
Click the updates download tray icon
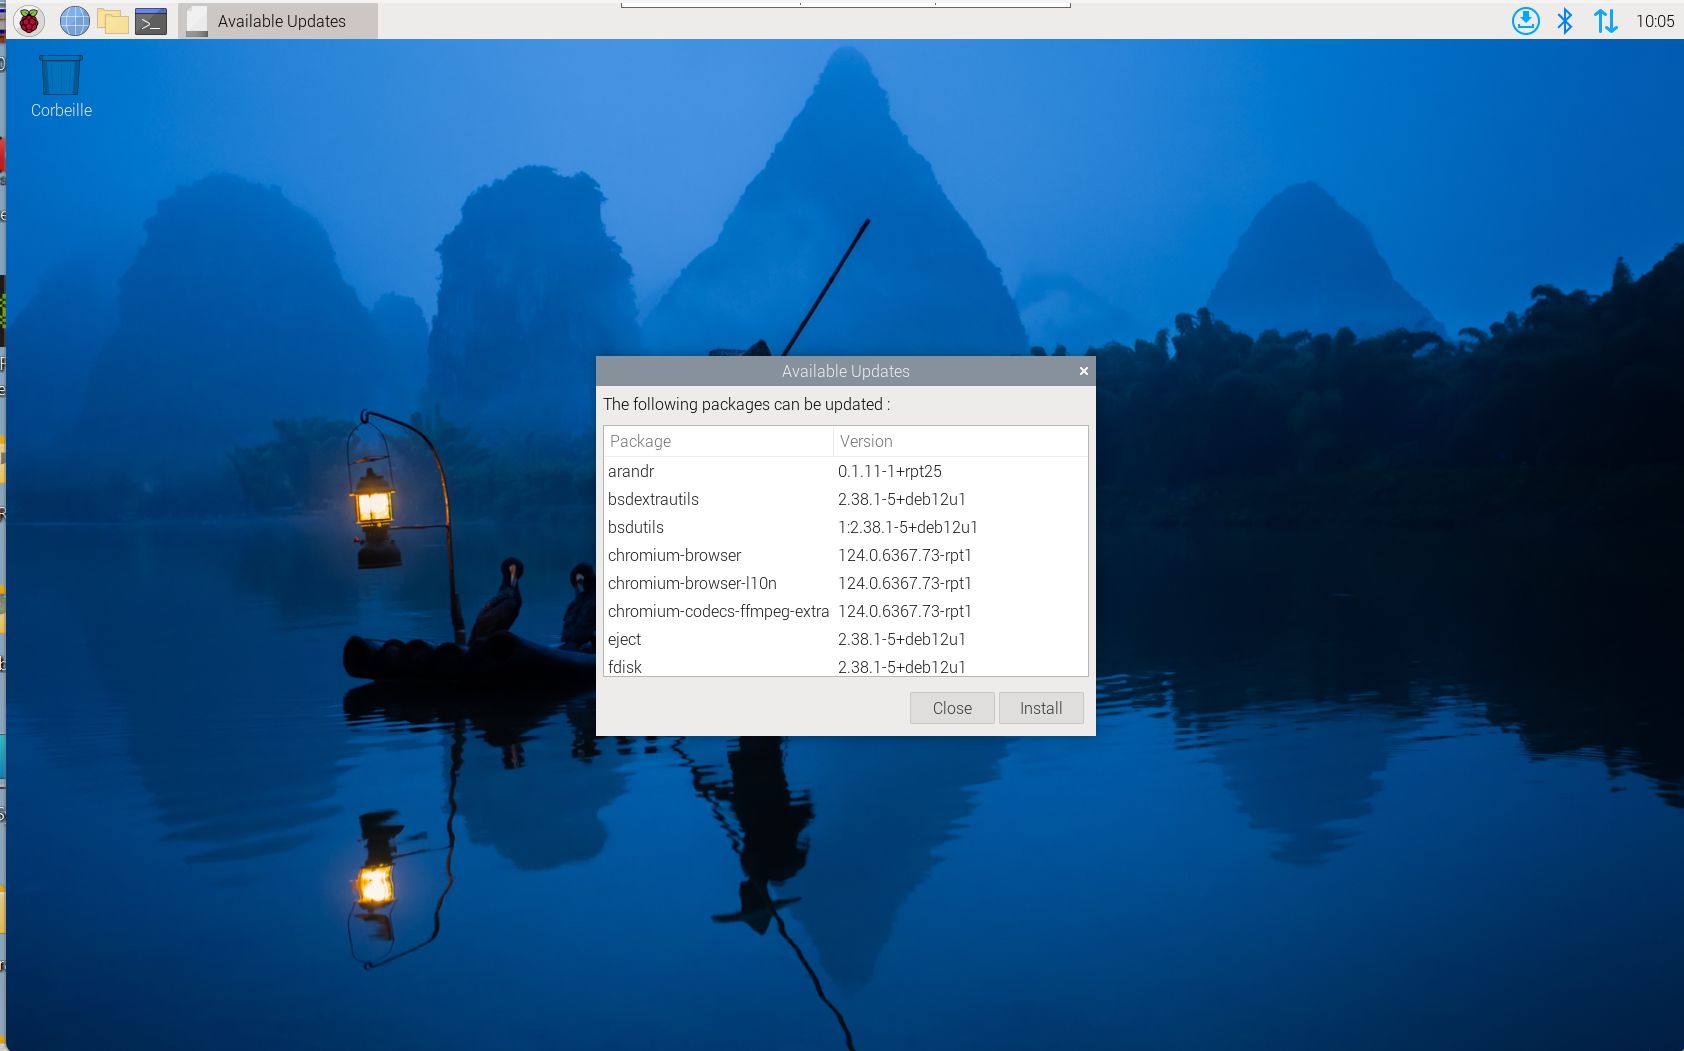[1525, 20]
